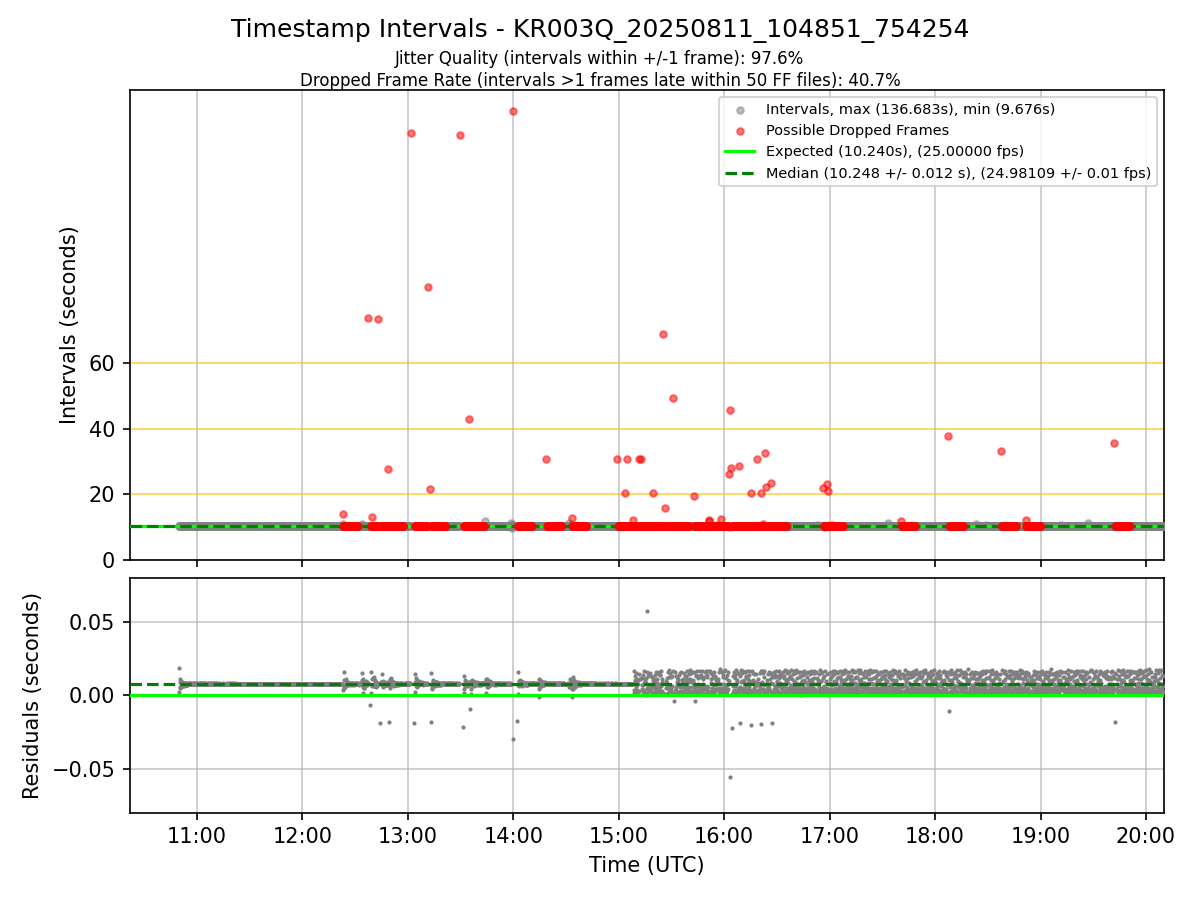Click the 'Time (UTC)' x-axis label
1200x900 pixels.
point(646,865)
